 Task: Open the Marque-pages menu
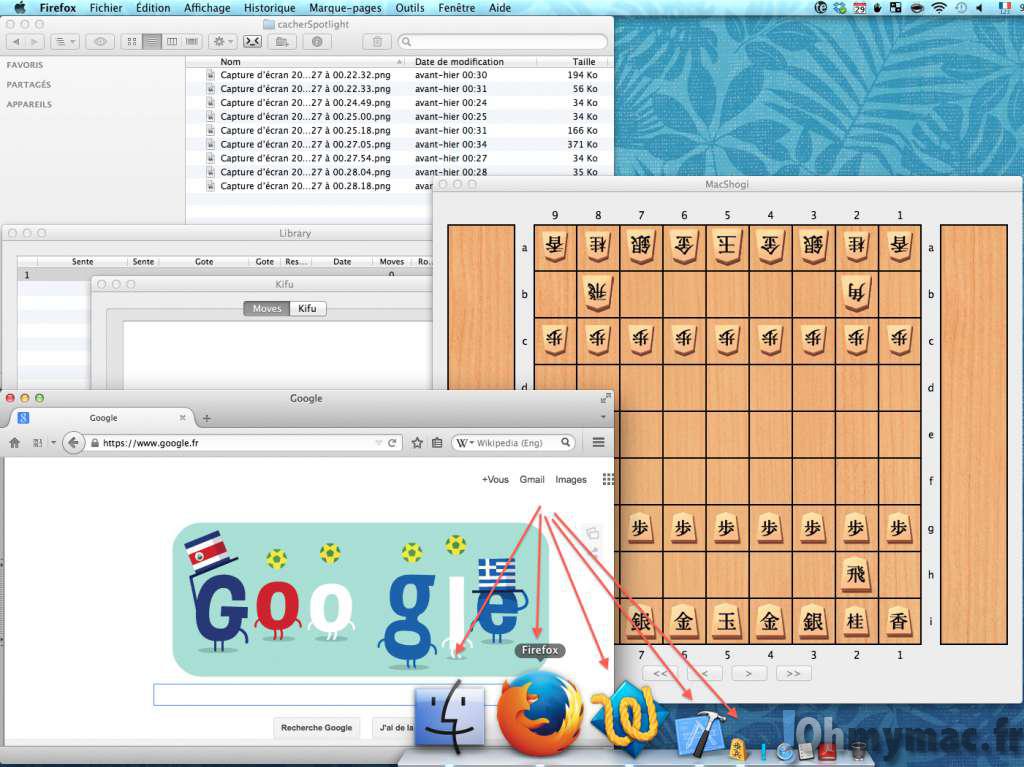click(345, 8)
